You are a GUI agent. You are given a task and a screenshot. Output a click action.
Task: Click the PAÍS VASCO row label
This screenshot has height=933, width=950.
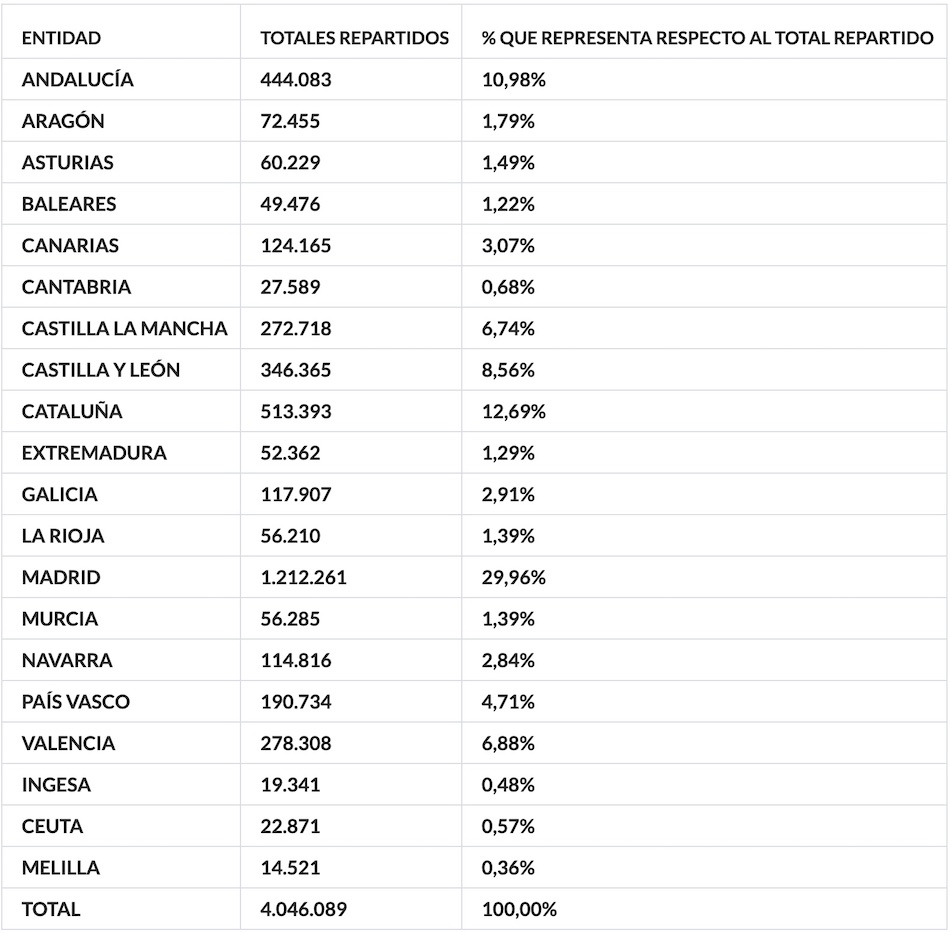tap(76, 702)
